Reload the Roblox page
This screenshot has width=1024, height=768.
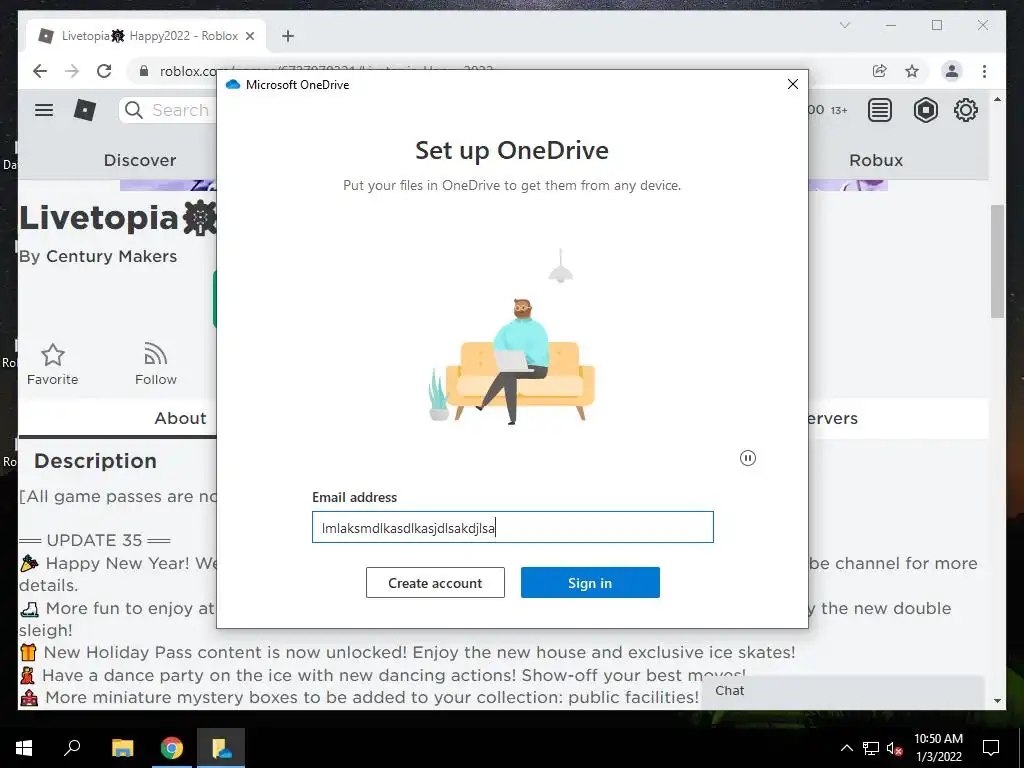[104, 71]
